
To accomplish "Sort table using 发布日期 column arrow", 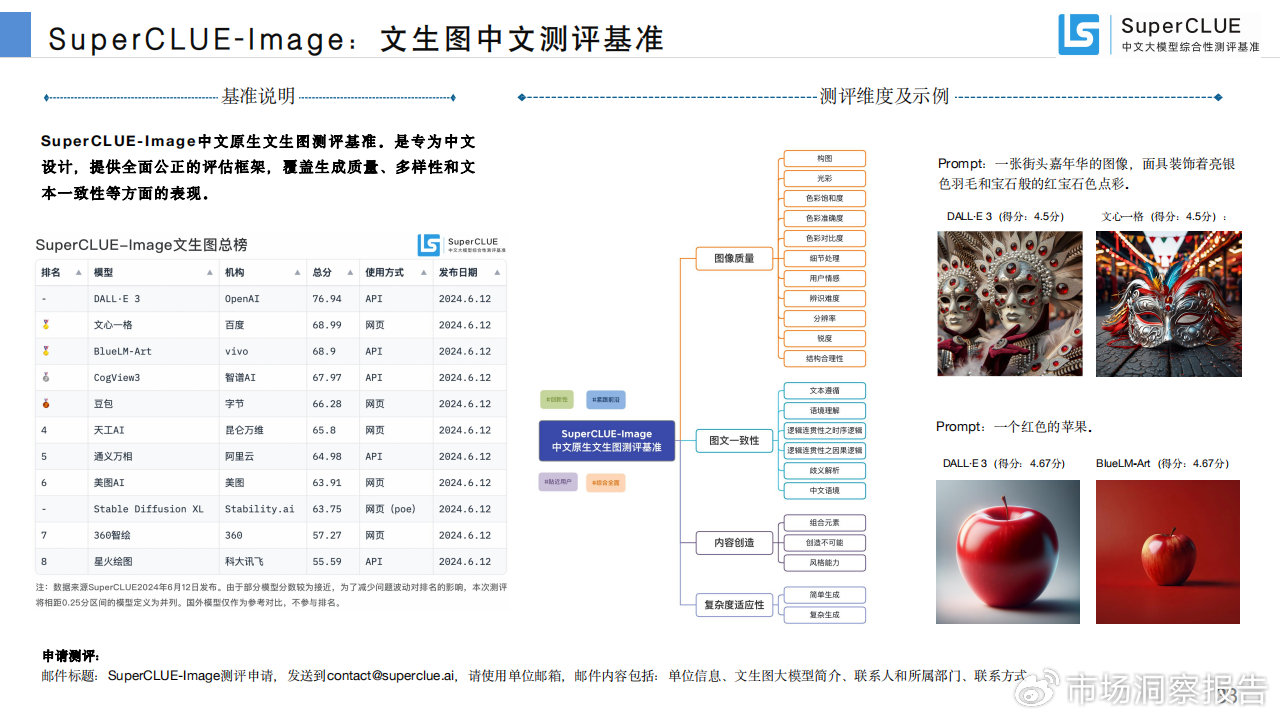I will (498, 273).
